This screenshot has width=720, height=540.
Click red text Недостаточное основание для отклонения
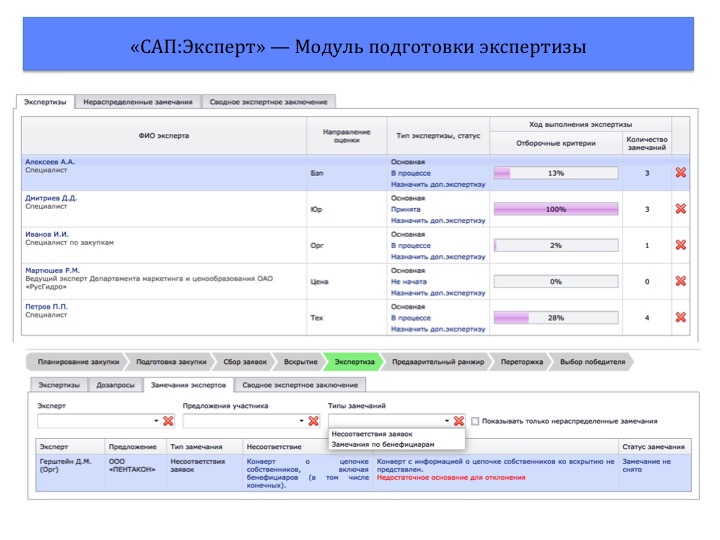pos(451,478)
